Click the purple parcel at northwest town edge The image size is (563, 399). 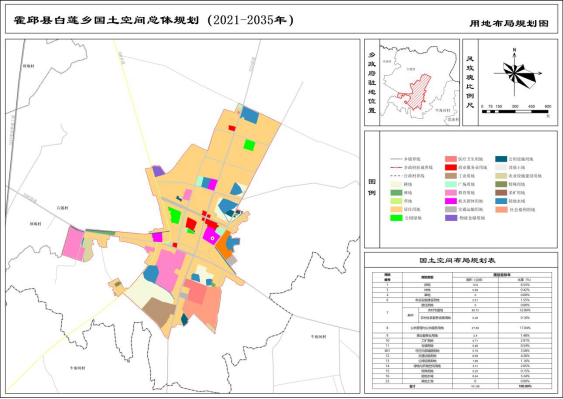pos(158,171)
